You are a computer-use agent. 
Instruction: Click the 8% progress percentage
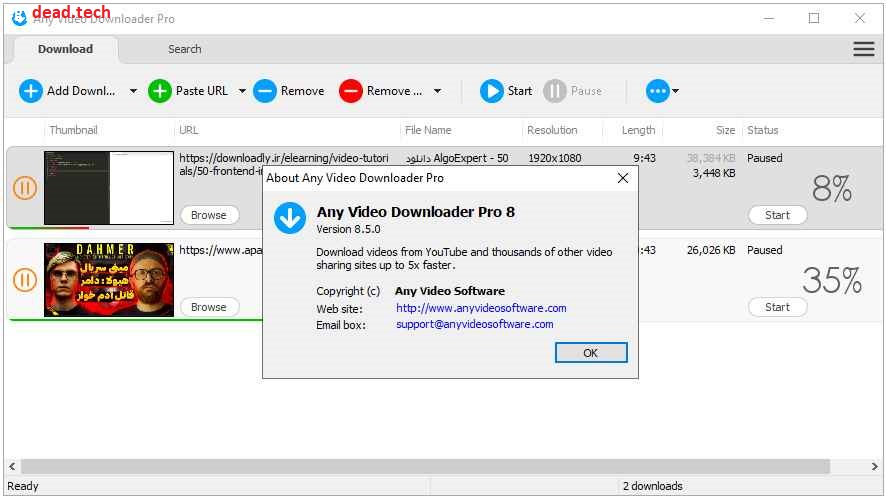click(832, 188)
